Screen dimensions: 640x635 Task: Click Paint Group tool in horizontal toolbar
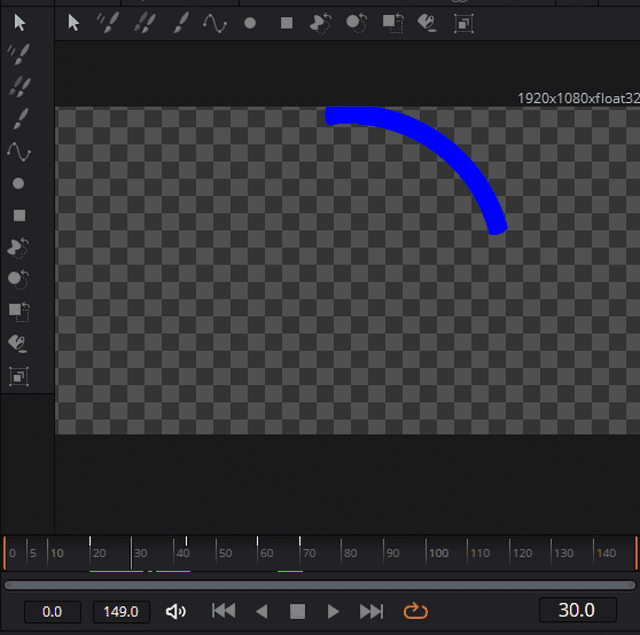click(464, 24)
